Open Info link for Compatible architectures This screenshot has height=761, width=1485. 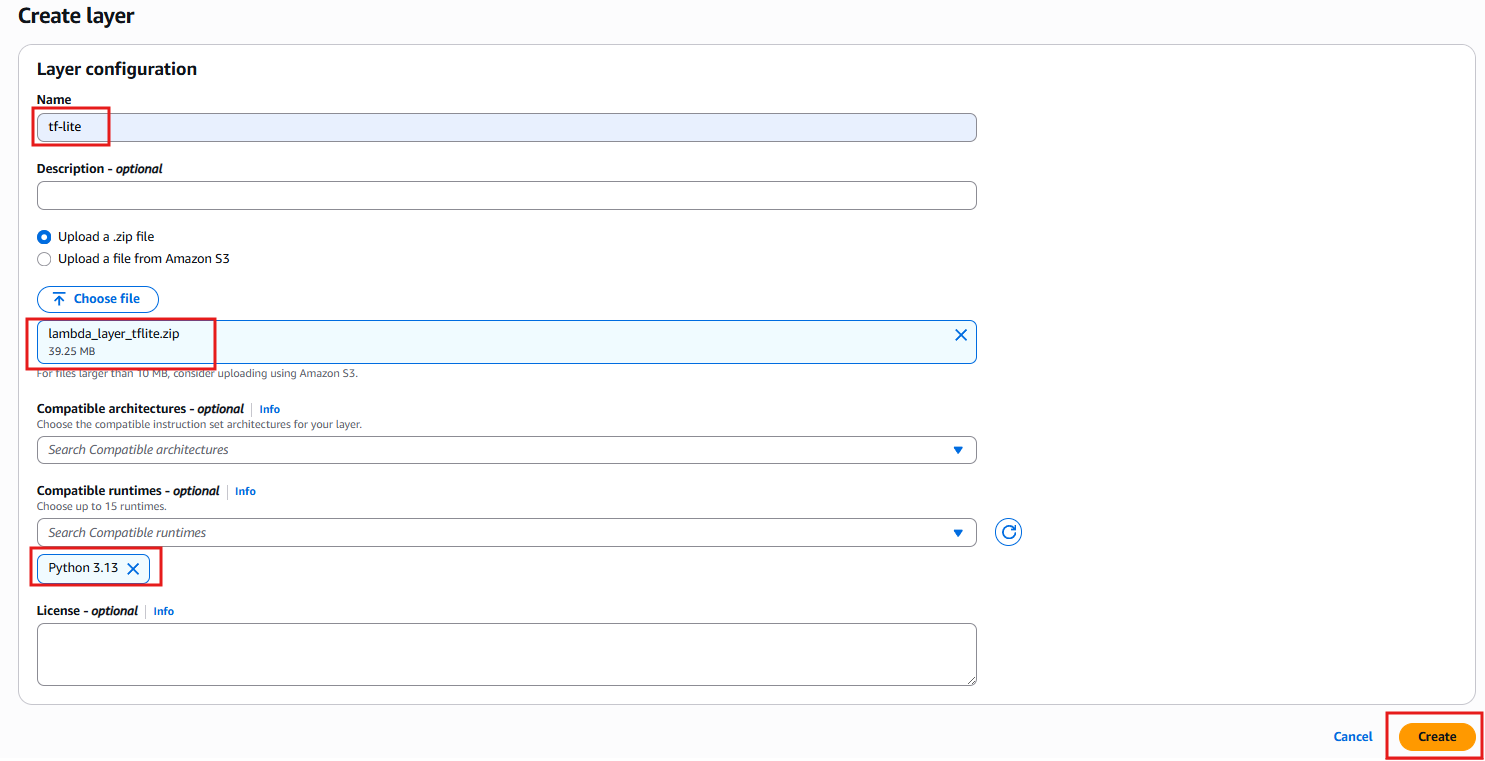coord(270,409)
